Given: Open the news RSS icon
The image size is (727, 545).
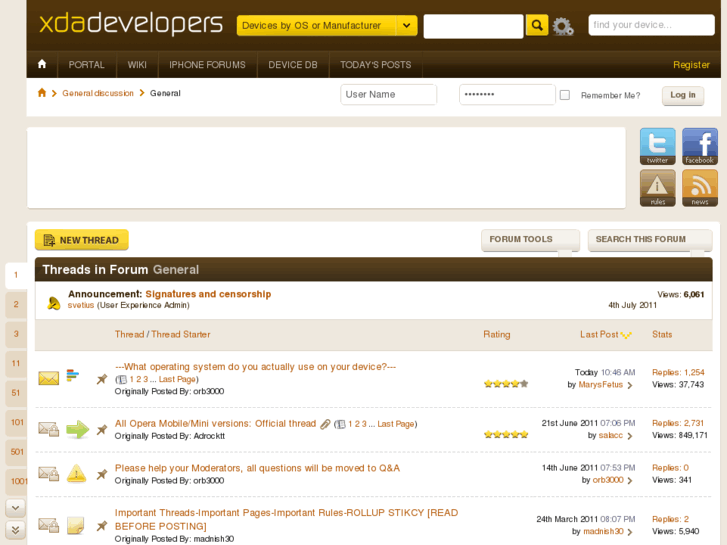Looking at the screenshot, I should pos(700,188).
